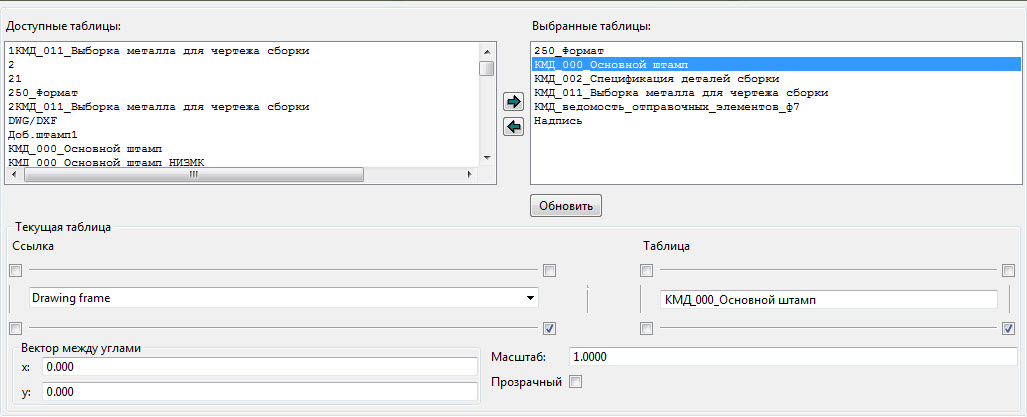Enable the Прозрачный checkbox

(575, 381)
